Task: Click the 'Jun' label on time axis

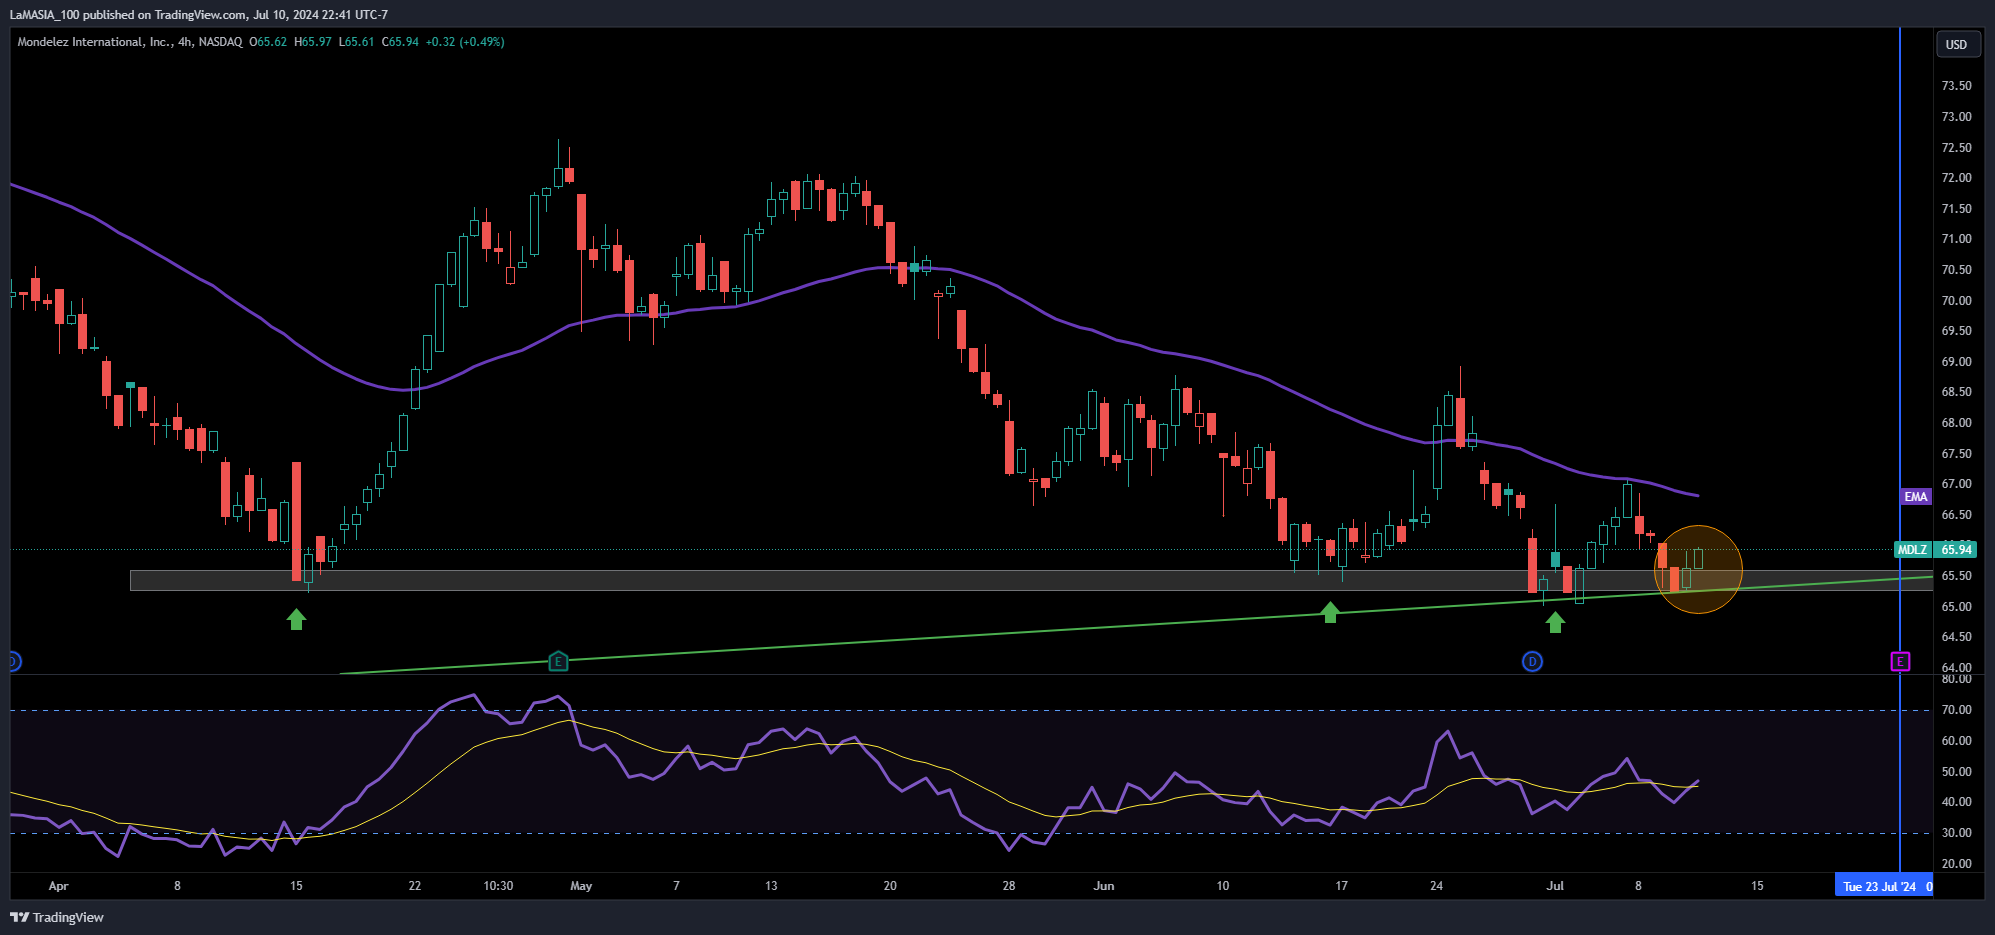Action: [x=1104, y=886]
